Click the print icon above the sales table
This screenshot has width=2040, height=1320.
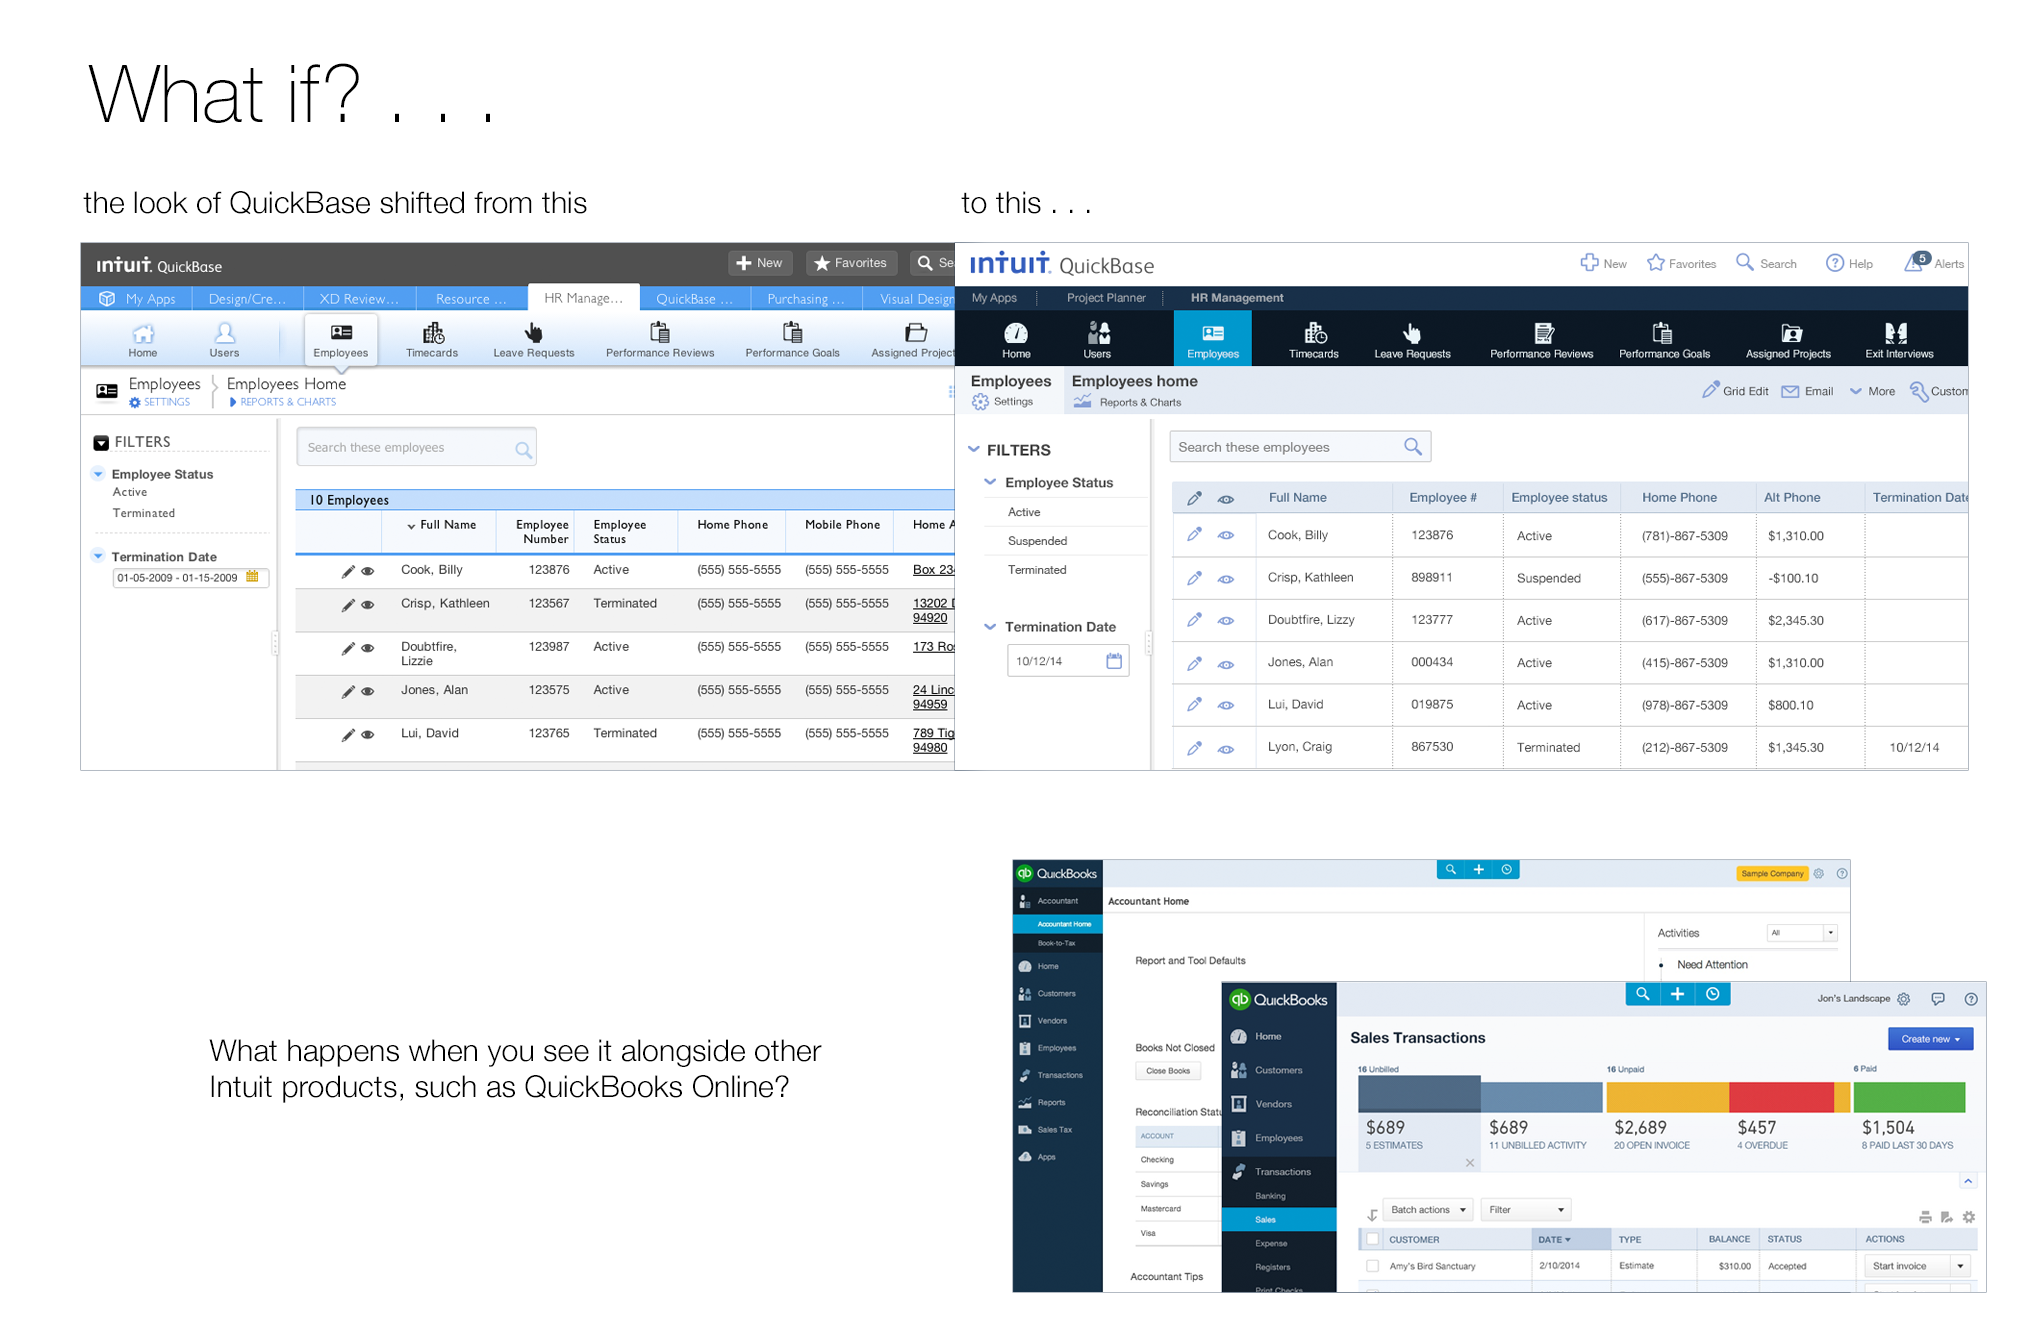tap(1925, 1217)
